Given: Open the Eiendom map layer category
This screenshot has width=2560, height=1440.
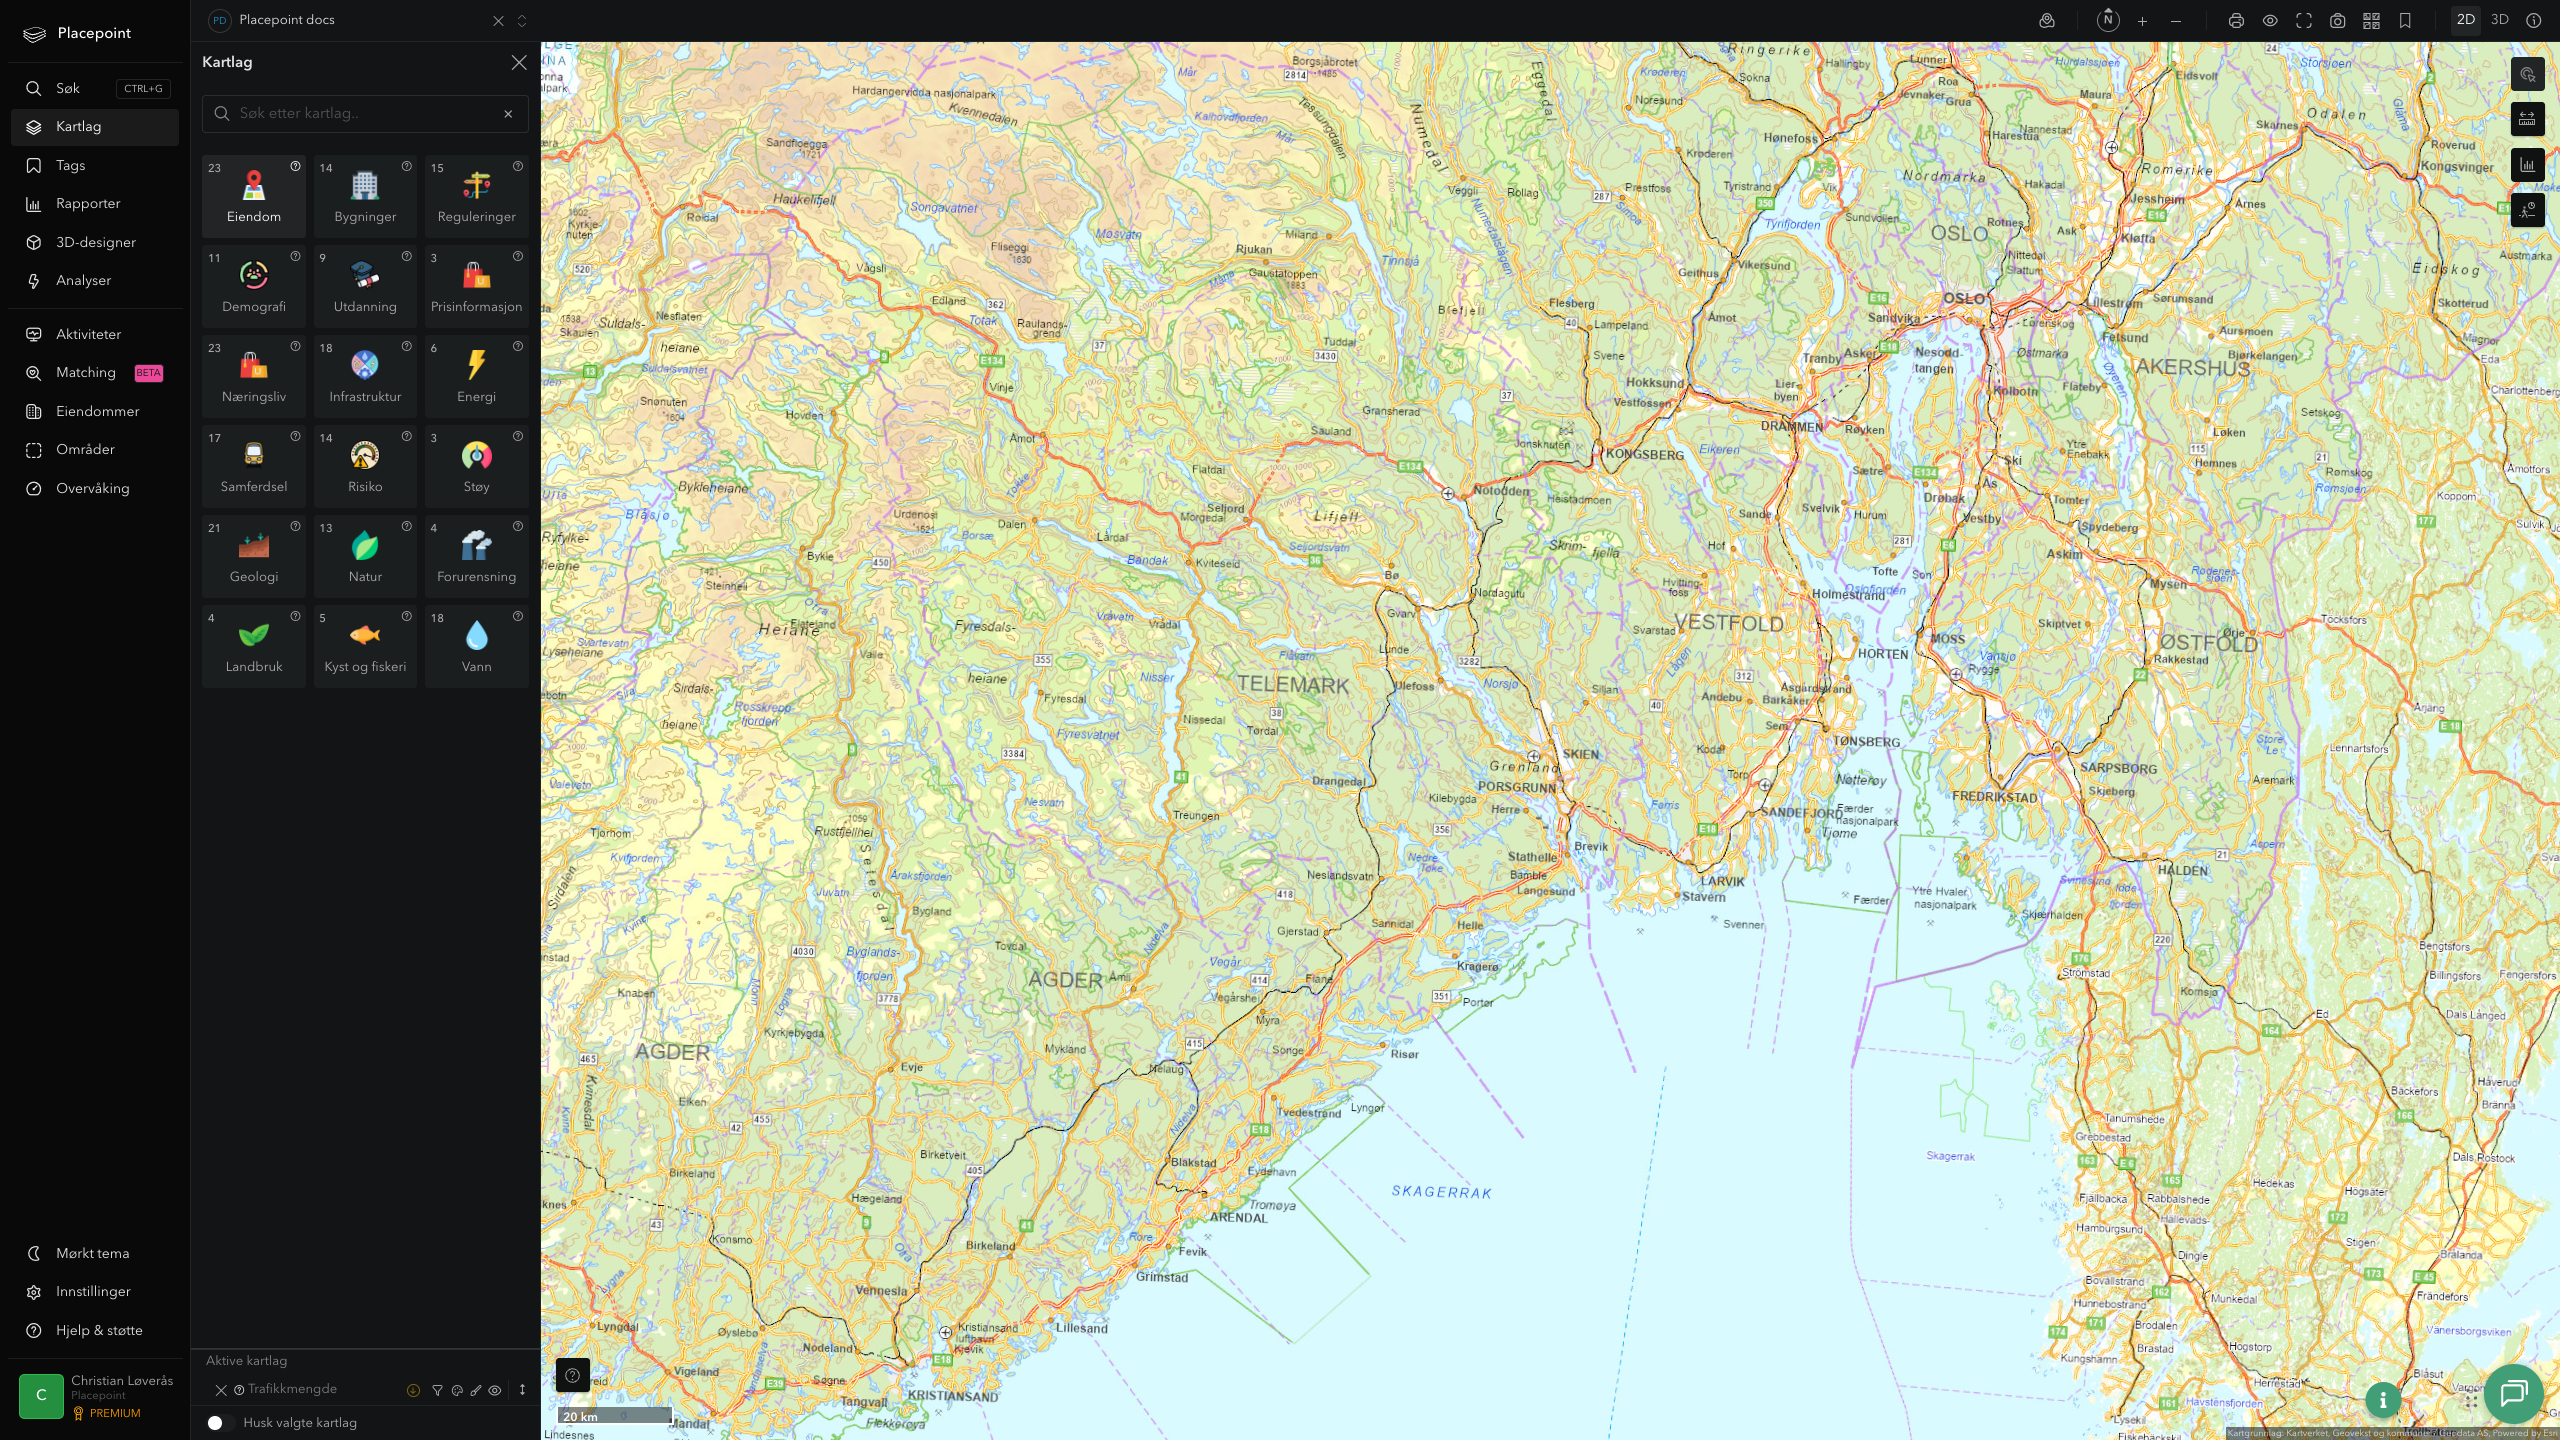Looking at the screenshot, I should [x=253, y=196].
